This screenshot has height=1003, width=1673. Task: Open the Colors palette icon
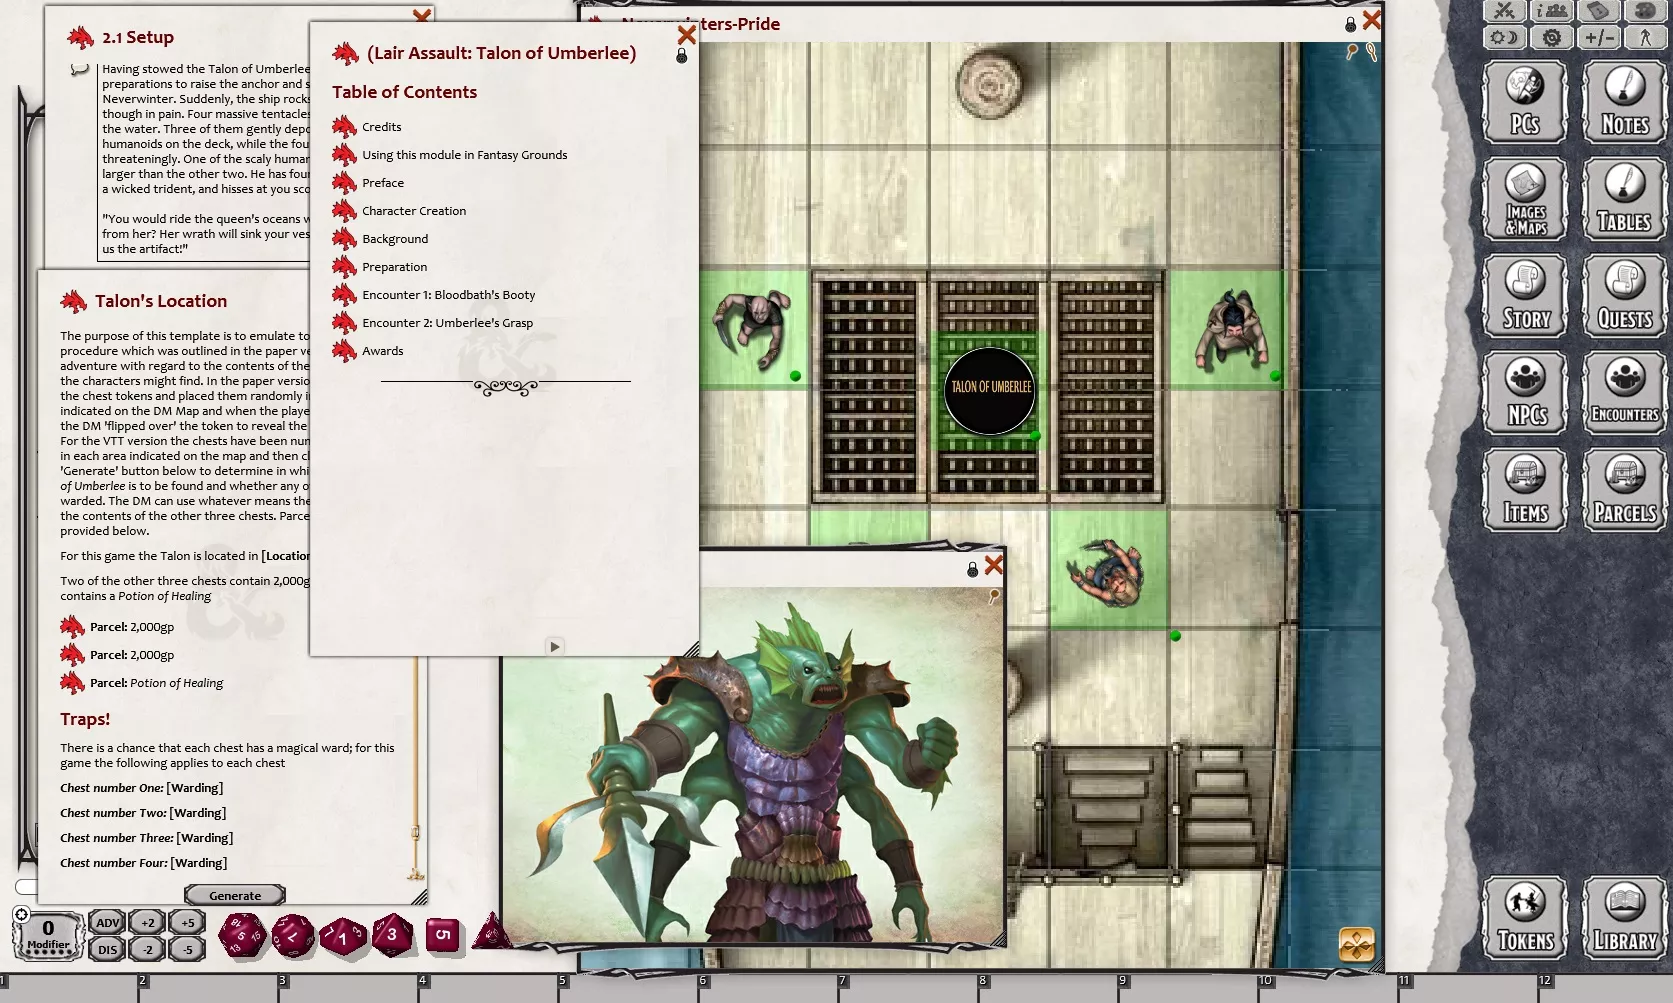point(1645,11)
